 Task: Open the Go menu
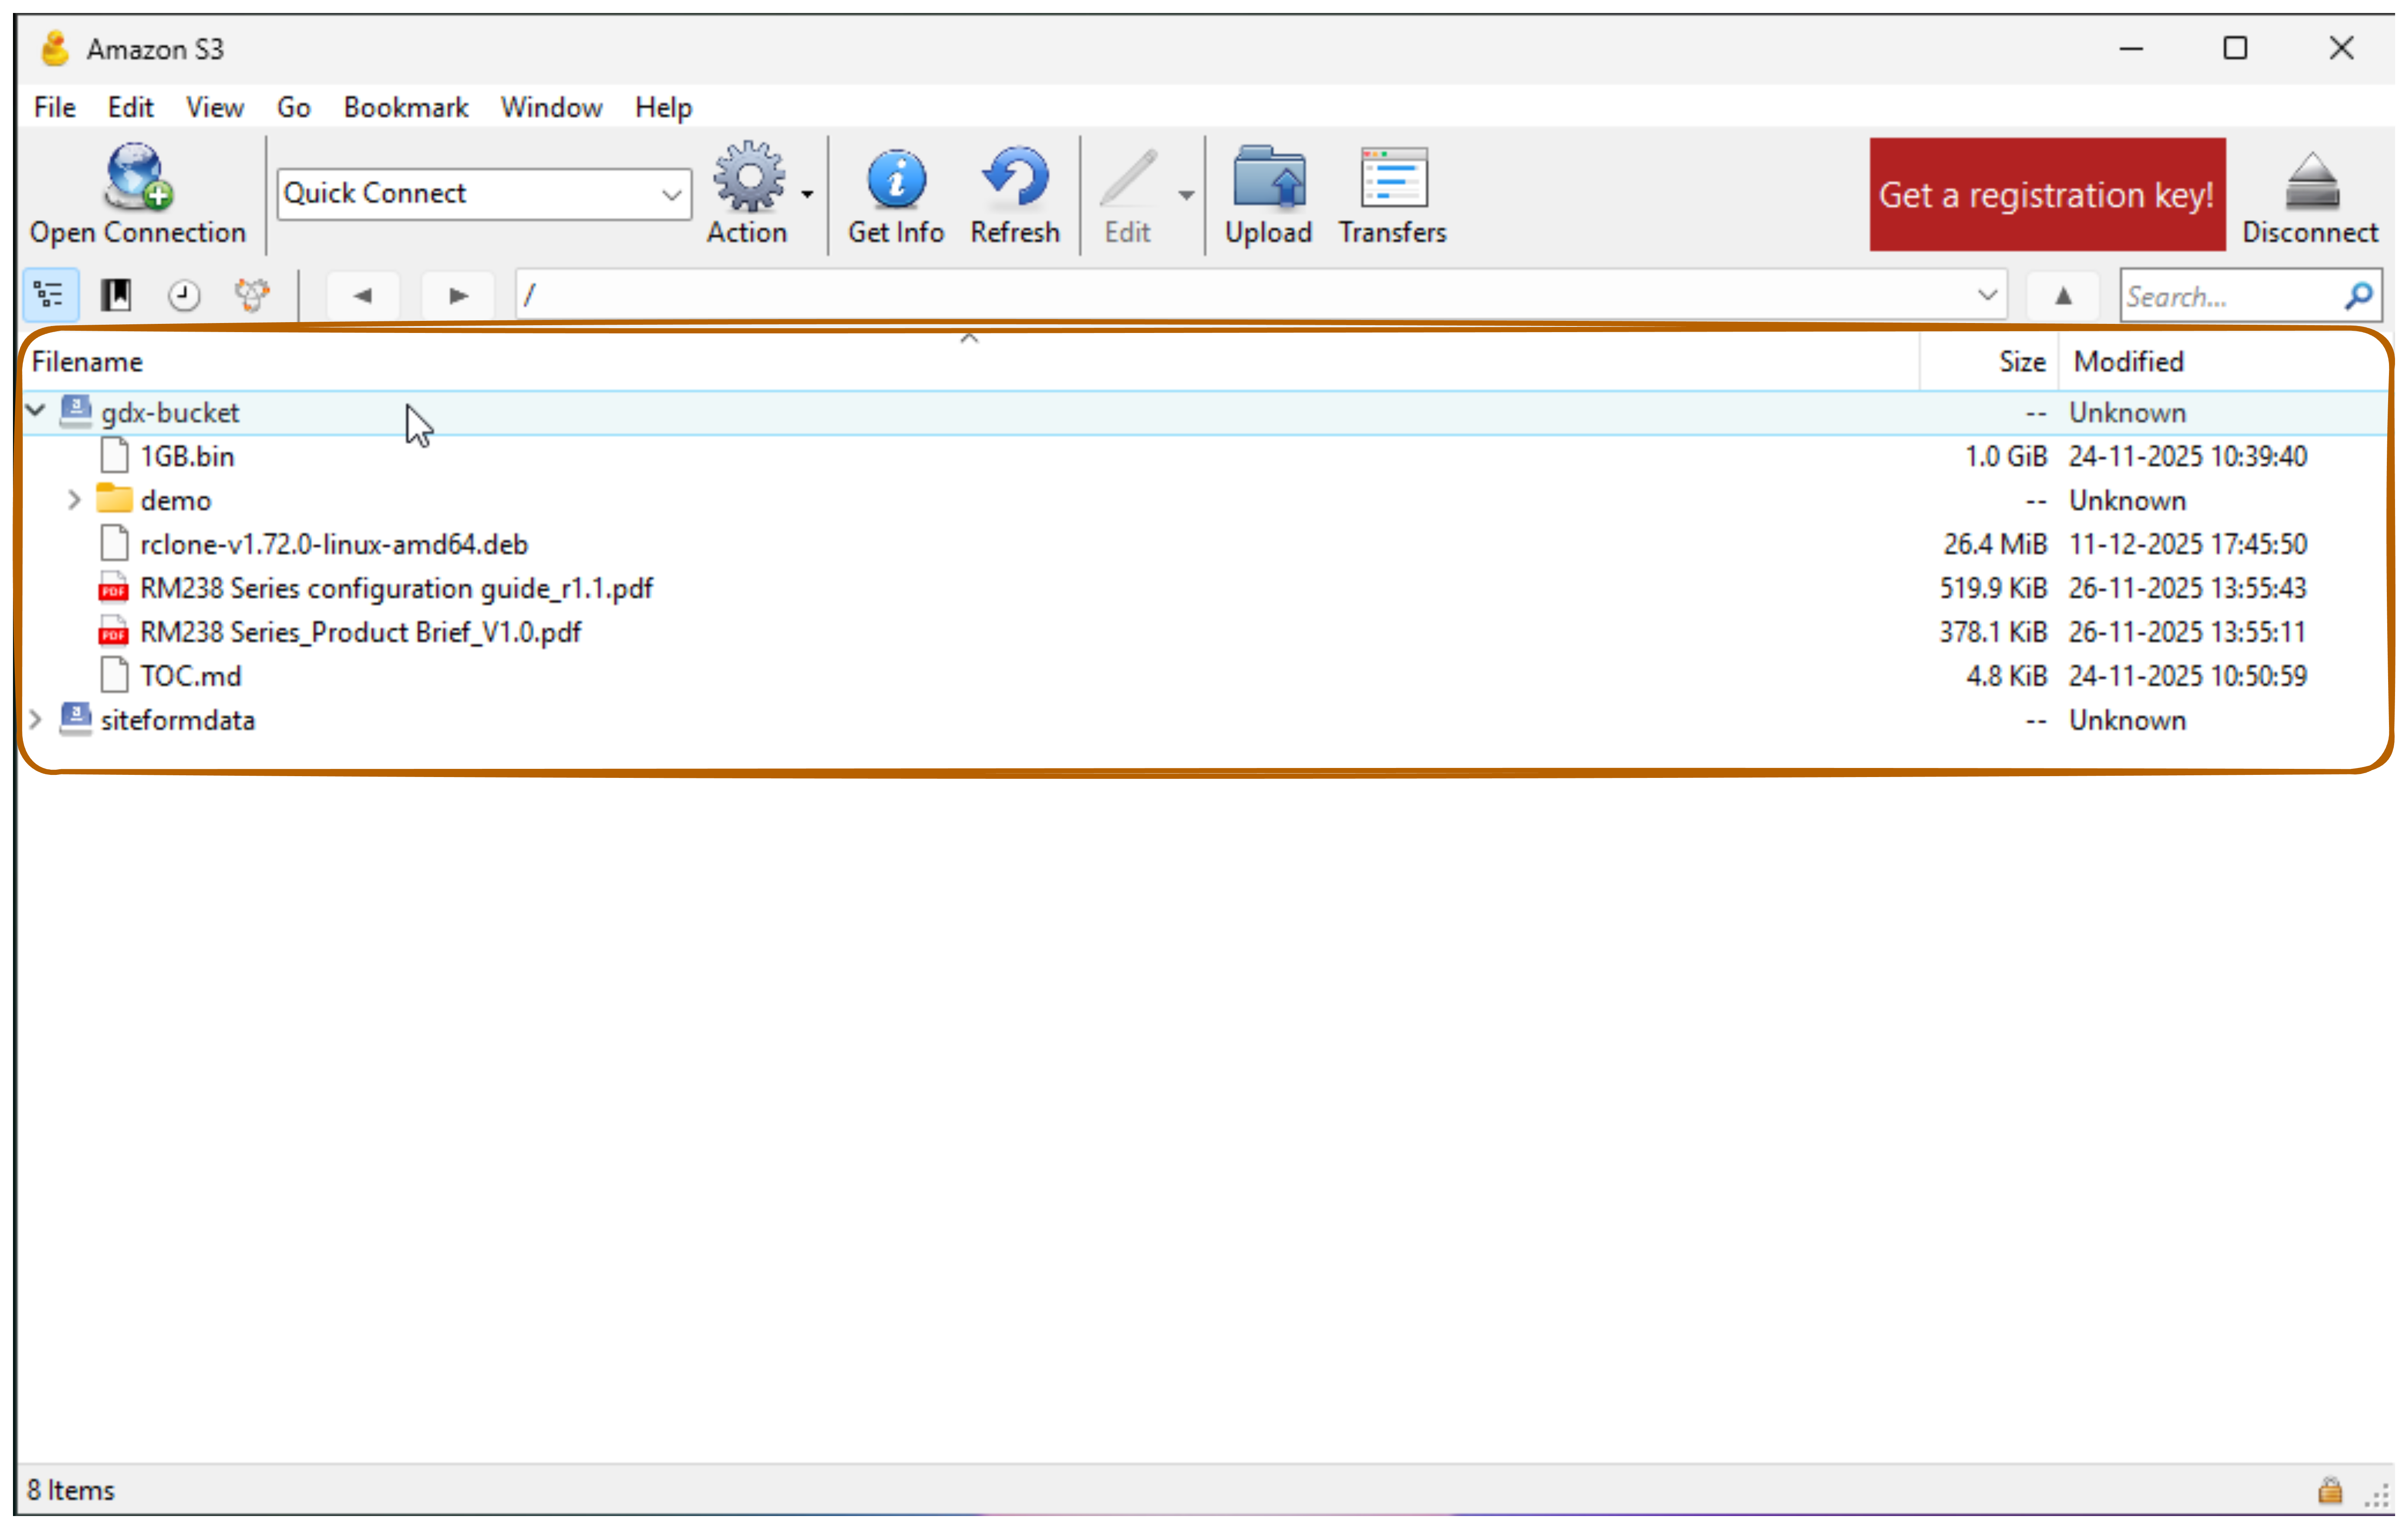(x=293, y=107)
